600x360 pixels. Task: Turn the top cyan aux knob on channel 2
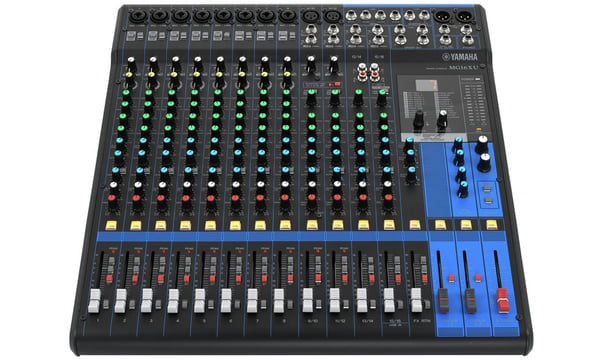click(143, 144)
